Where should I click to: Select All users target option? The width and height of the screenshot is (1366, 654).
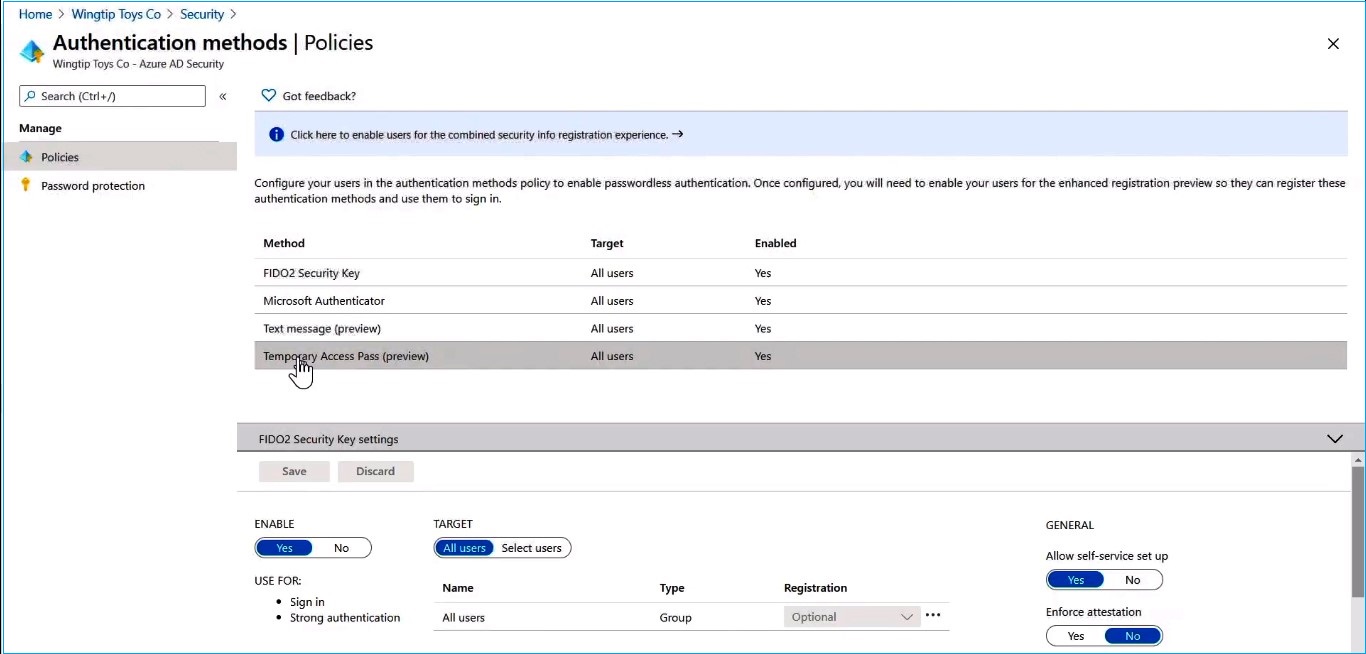coord(464,548)
